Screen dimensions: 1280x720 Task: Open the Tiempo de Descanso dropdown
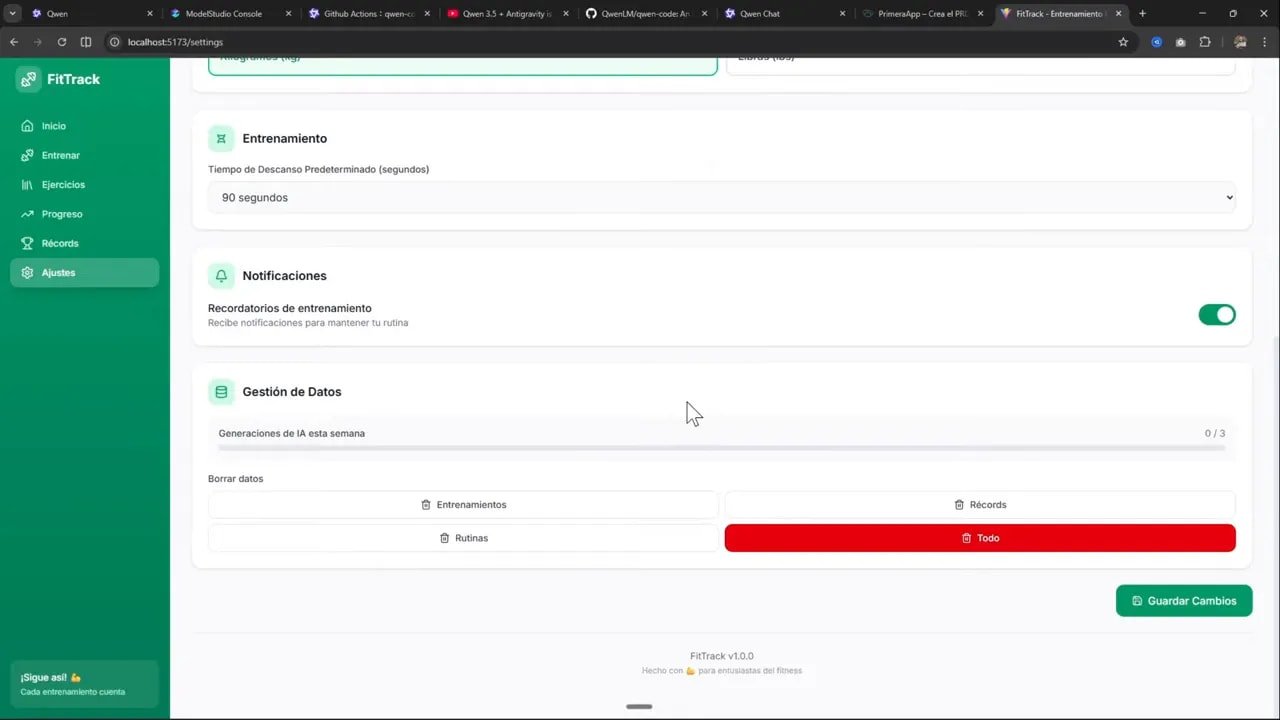pos(722,197)
